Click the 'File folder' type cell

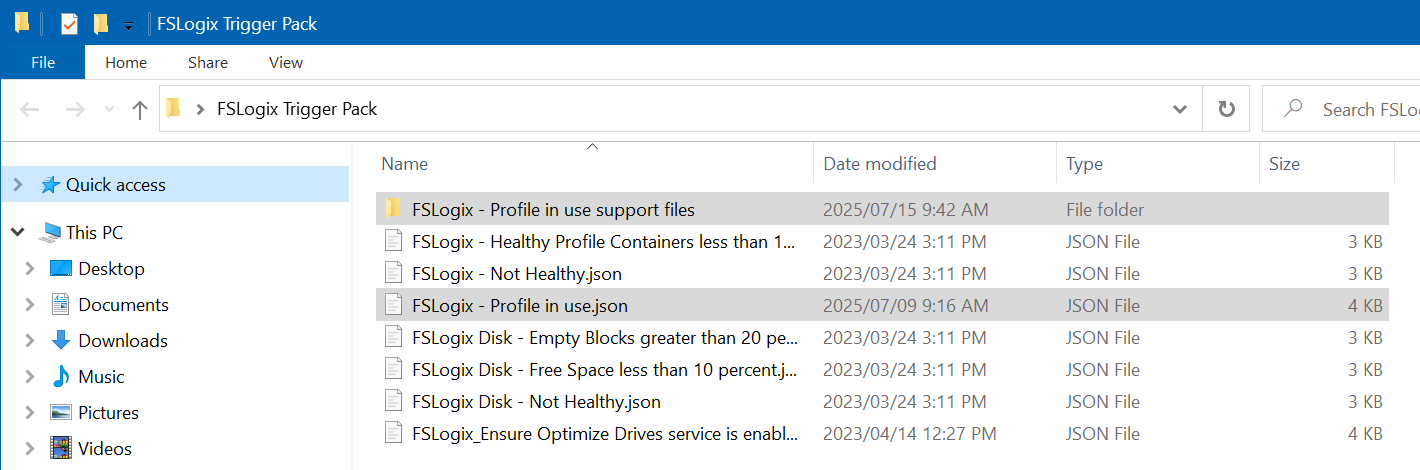1105,210
